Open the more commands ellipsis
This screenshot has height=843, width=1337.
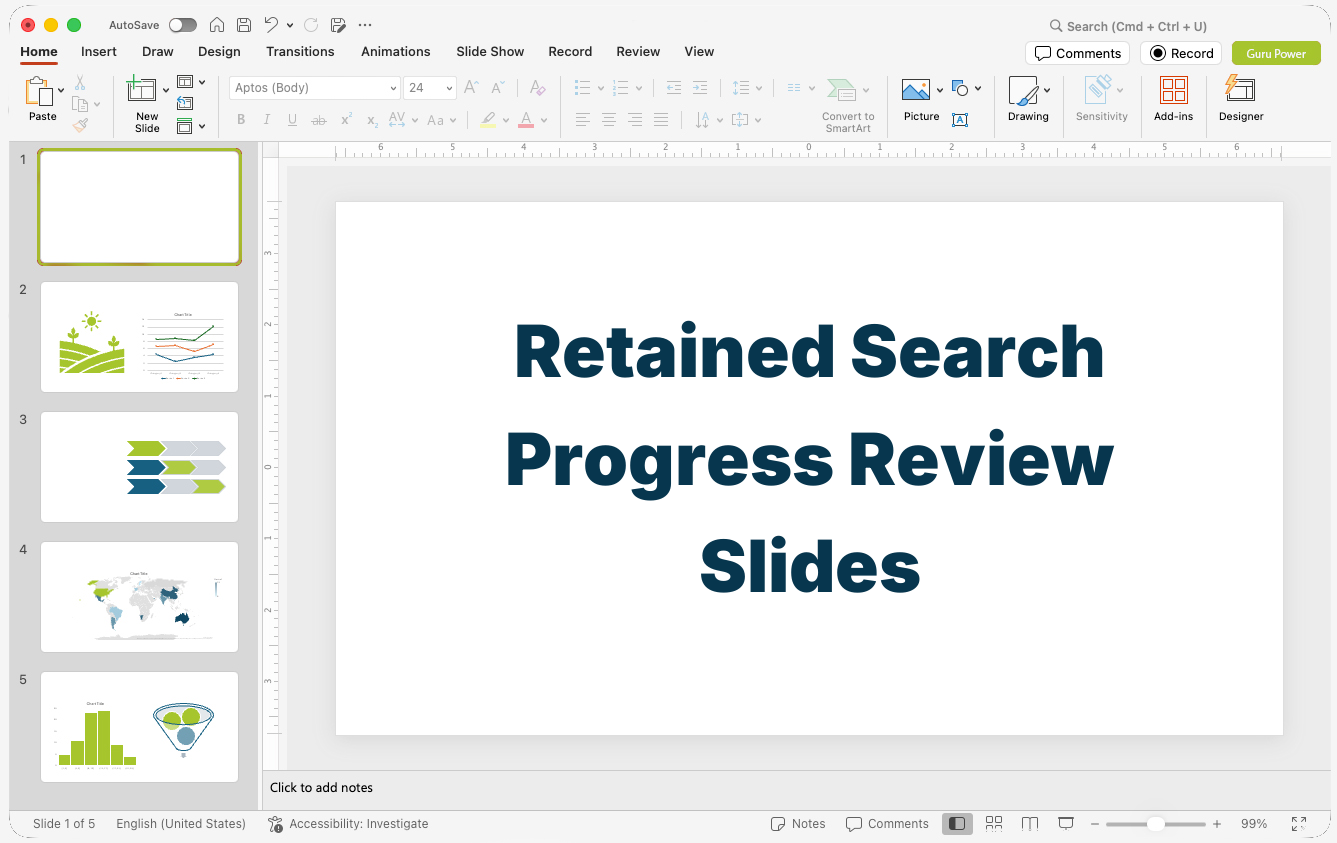point(365,25)
